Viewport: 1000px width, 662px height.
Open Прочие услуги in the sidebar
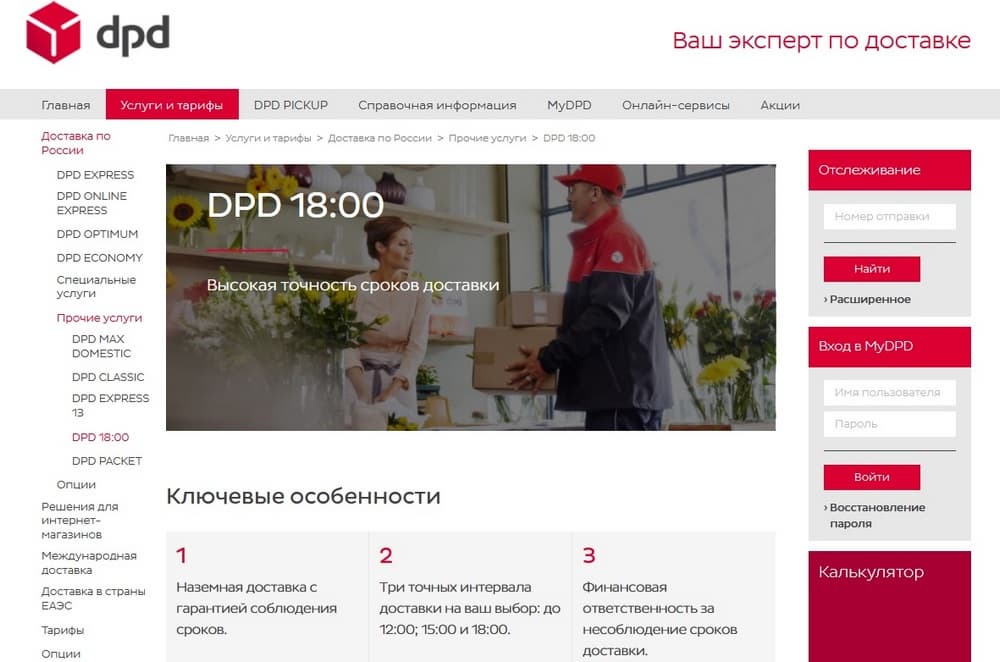click(99, 318)
